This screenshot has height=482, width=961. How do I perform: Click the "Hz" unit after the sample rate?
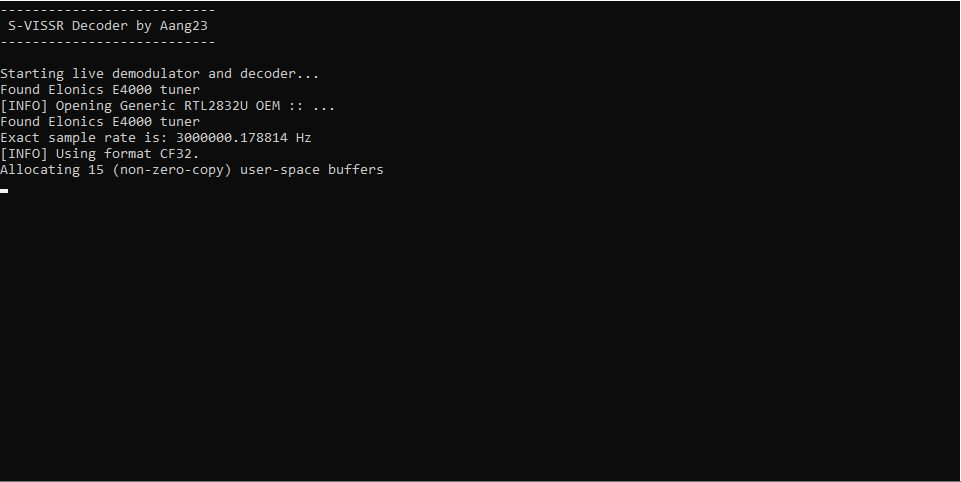303,137
